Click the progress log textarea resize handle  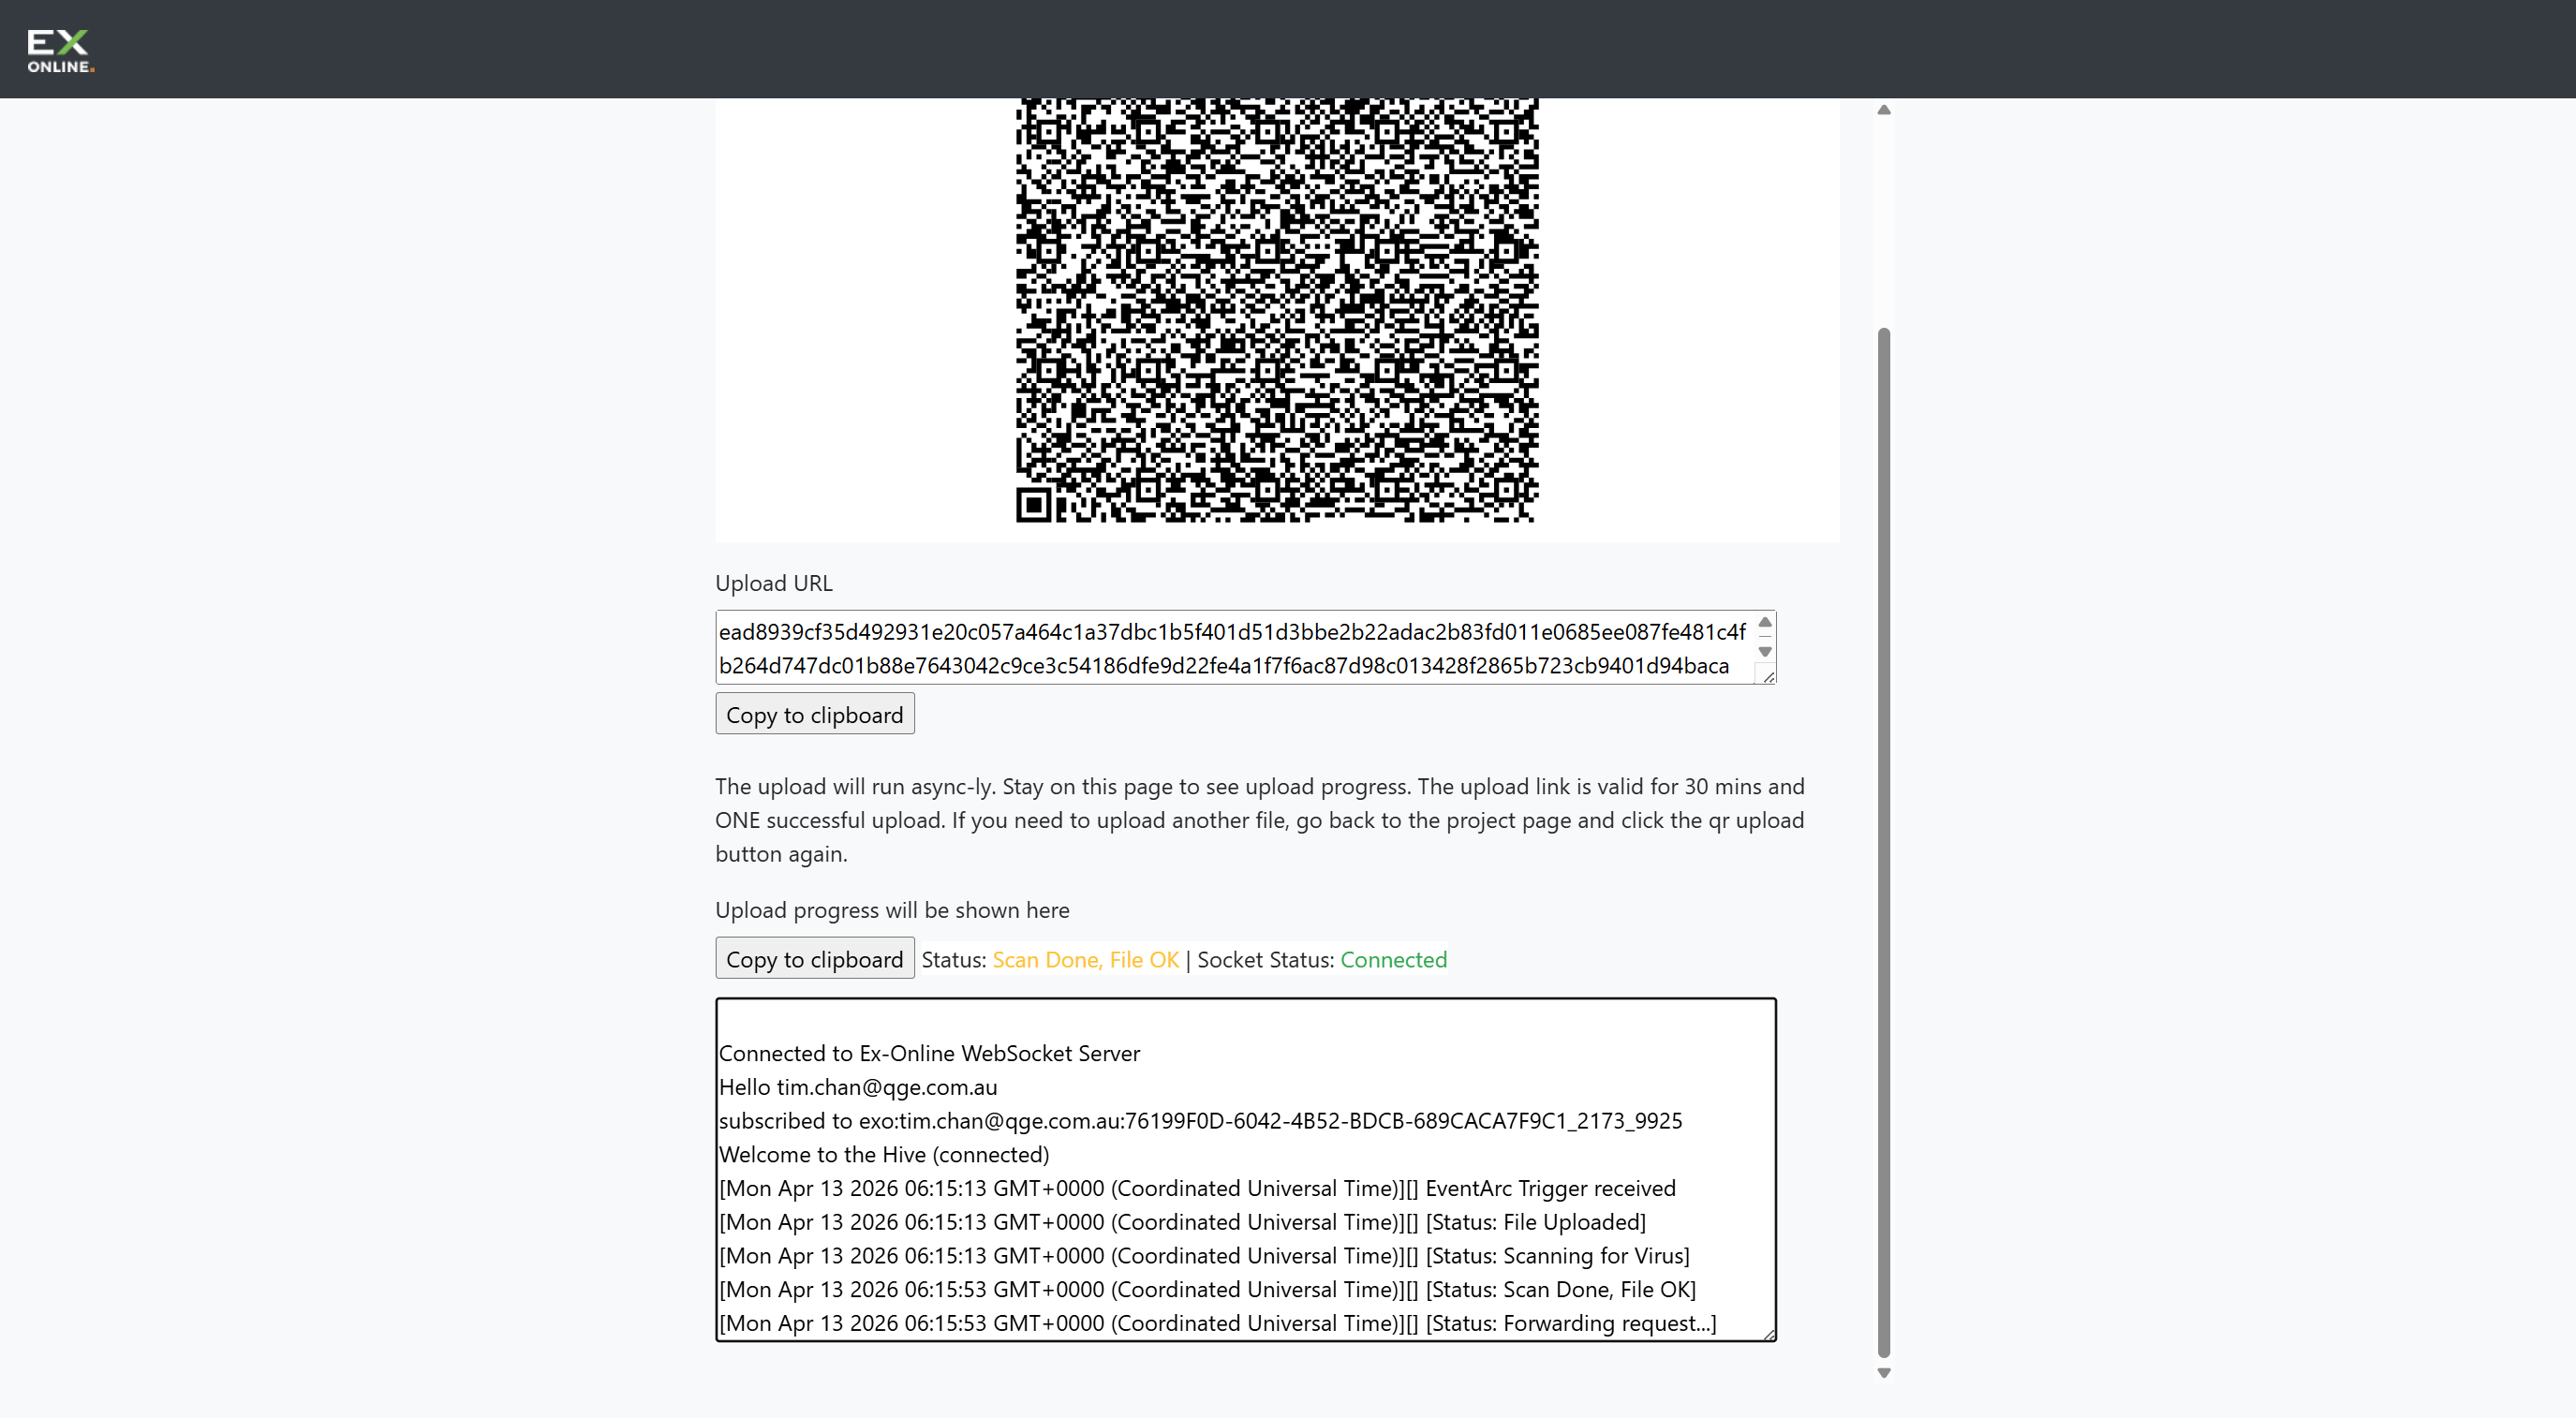pyautogui.click(x=1768, y=1333)
